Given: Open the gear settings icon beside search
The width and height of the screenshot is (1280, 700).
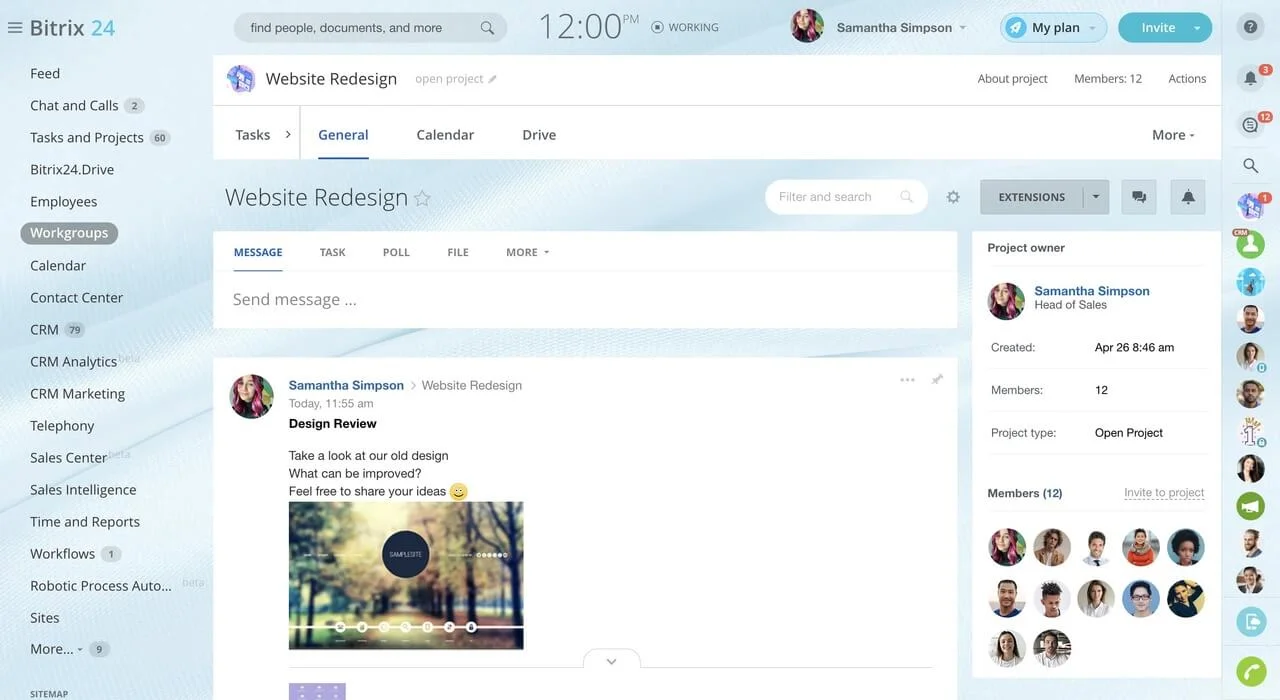Looking at the screenshot, I should (953, 197).
